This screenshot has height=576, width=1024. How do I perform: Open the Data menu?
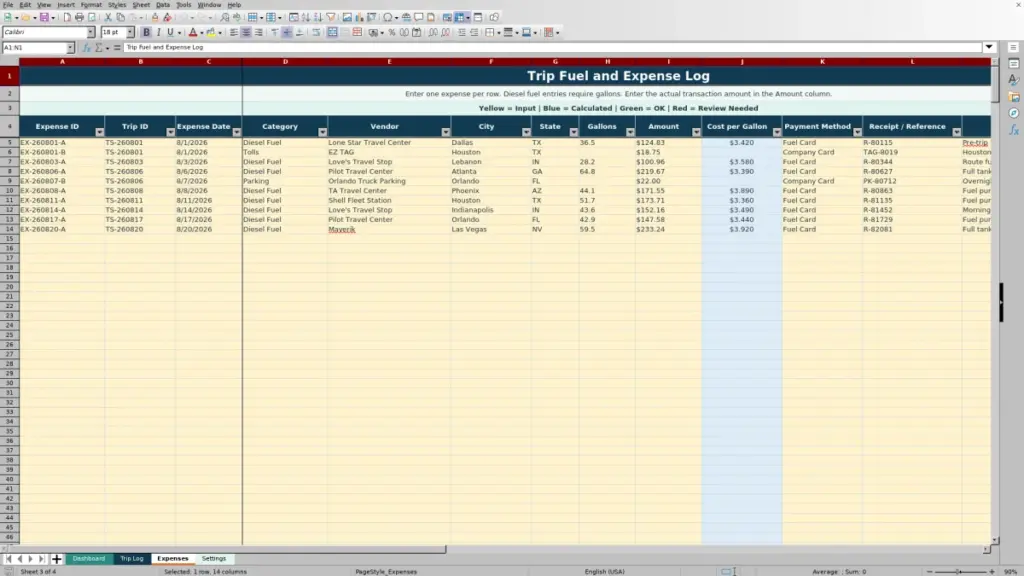(x=163, y=5)
